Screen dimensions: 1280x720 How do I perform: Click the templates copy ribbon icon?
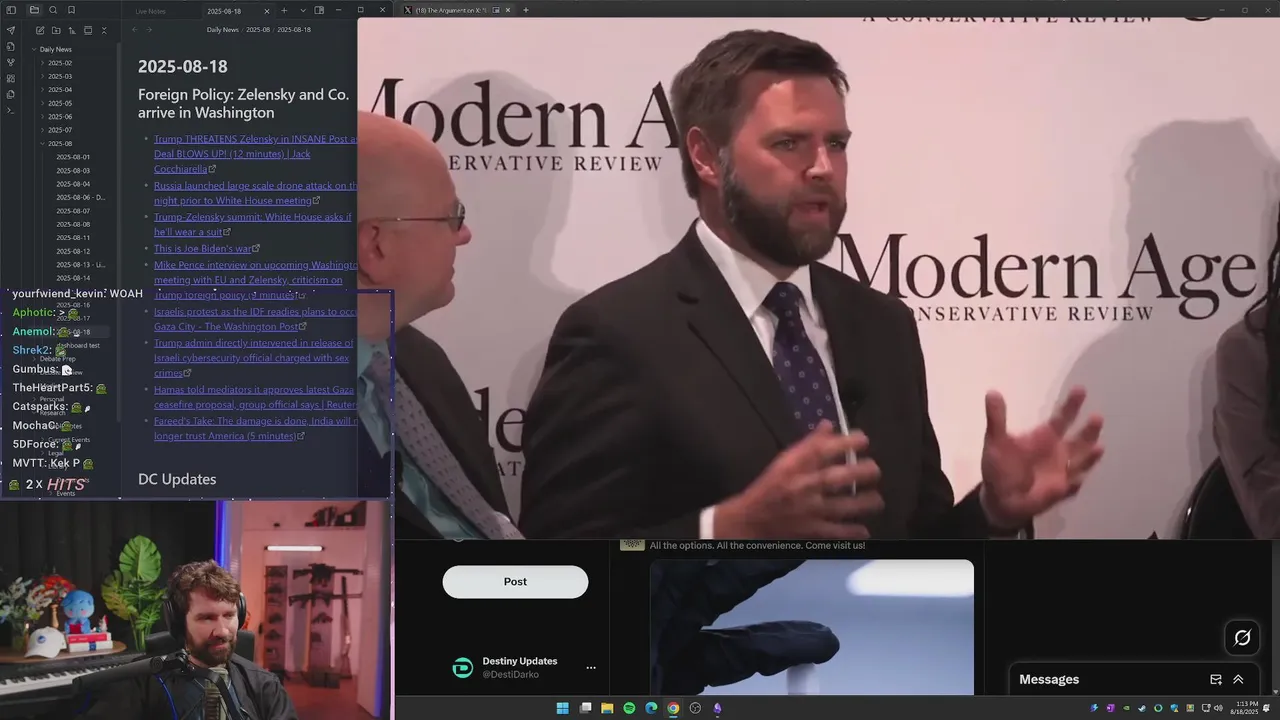click(11, 94)
